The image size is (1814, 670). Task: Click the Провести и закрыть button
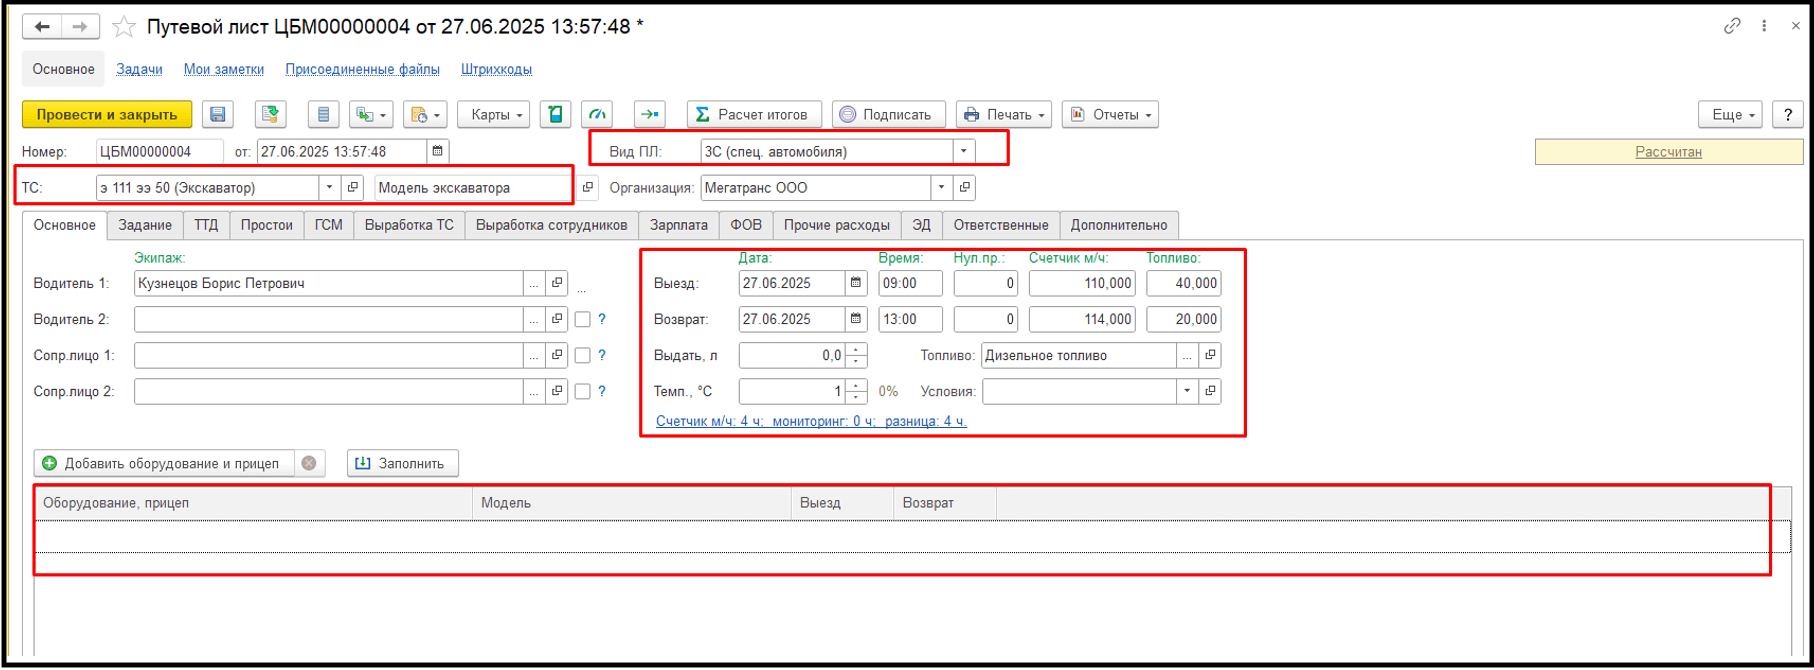pos(107,115)
